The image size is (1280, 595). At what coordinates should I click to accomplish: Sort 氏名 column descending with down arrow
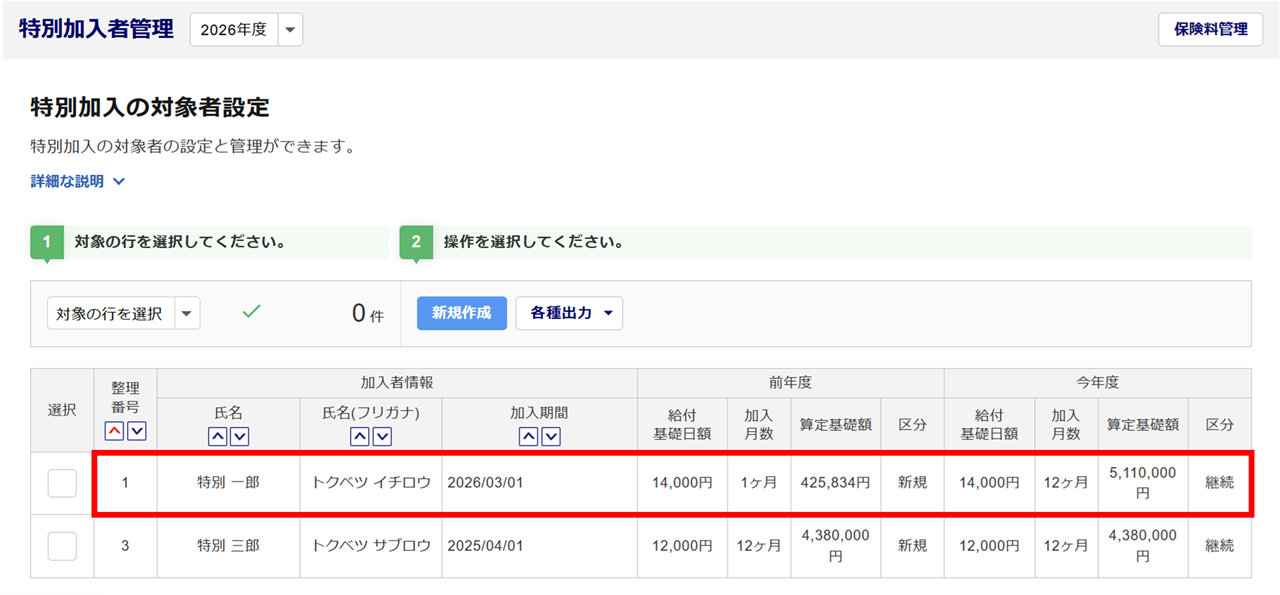pos(239,436)
